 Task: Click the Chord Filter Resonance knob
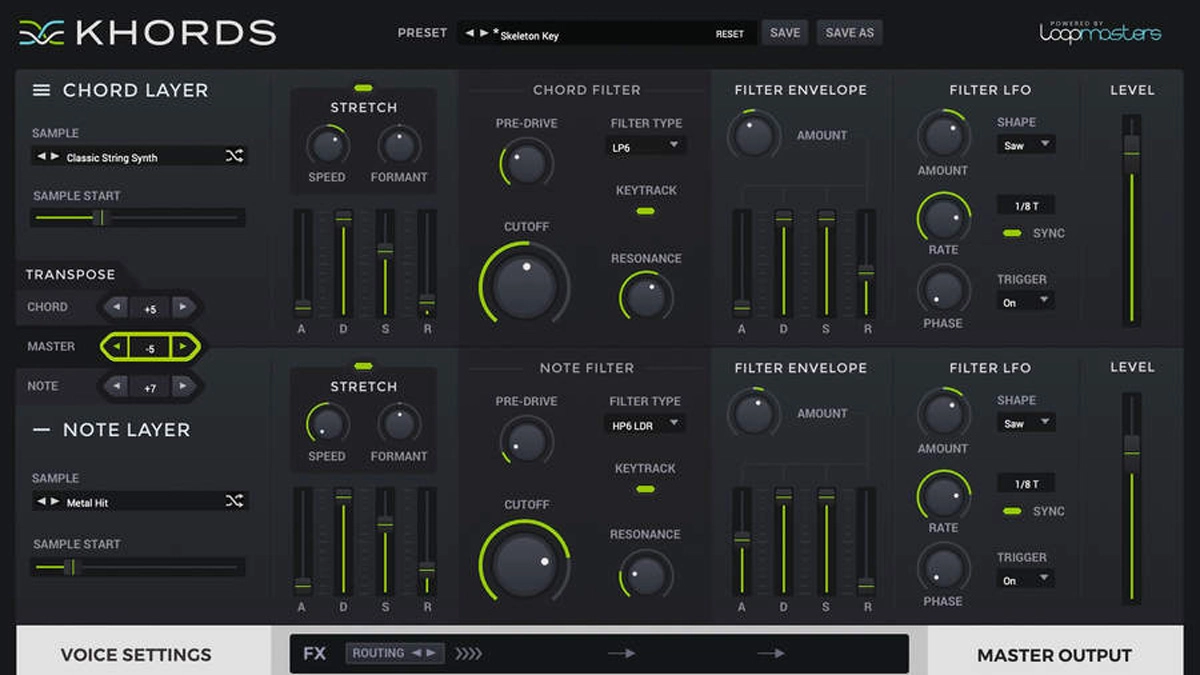click(x=646, y=297)
